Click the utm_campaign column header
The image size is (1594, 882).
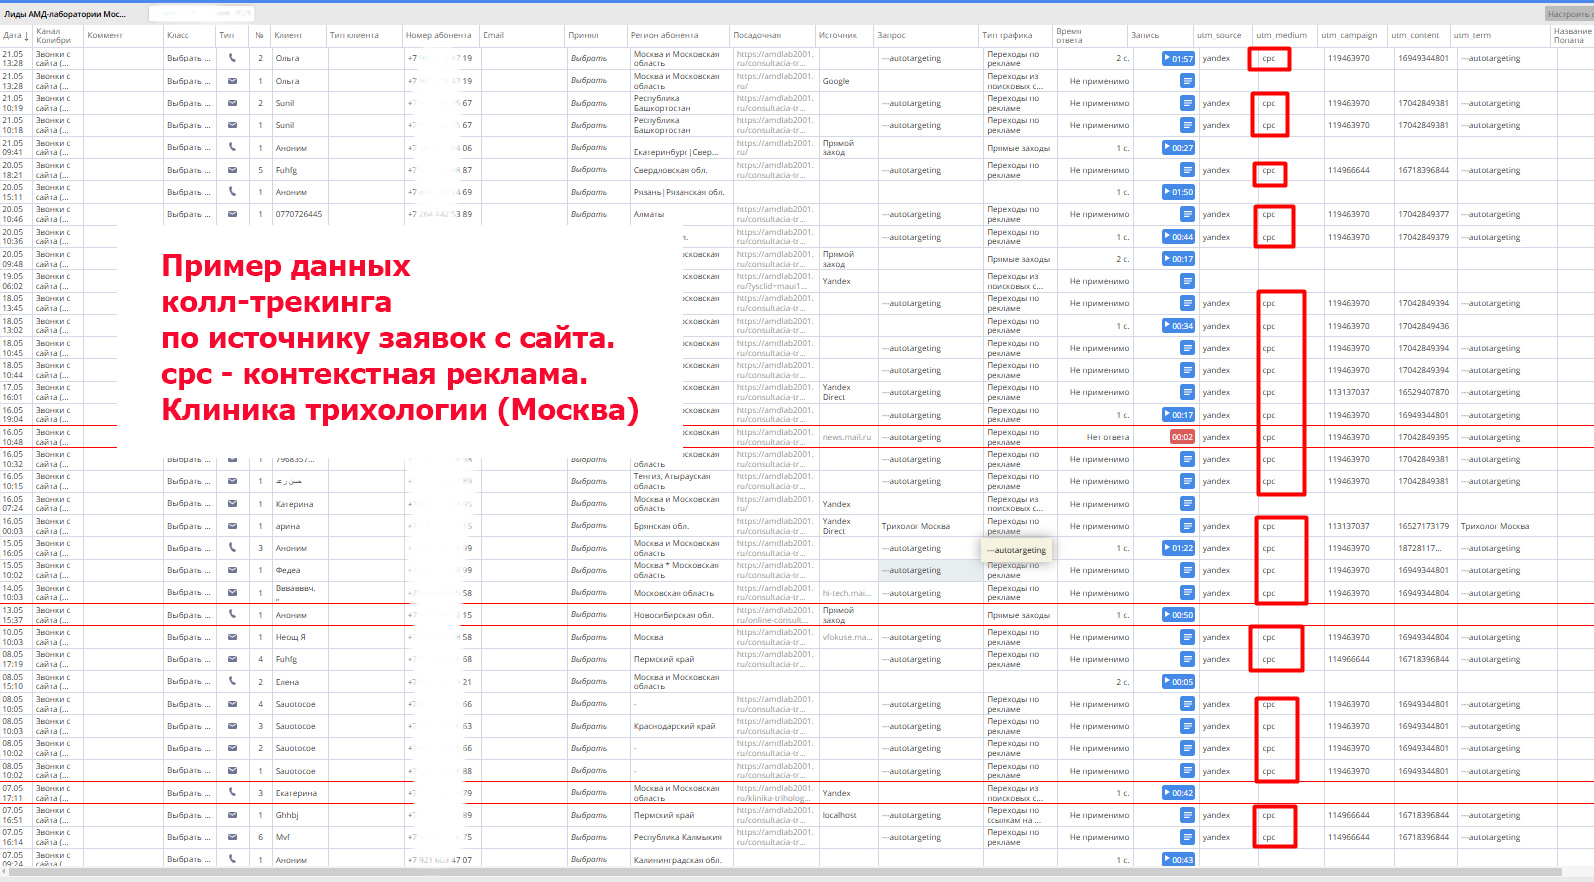[x=1349, y=35]
